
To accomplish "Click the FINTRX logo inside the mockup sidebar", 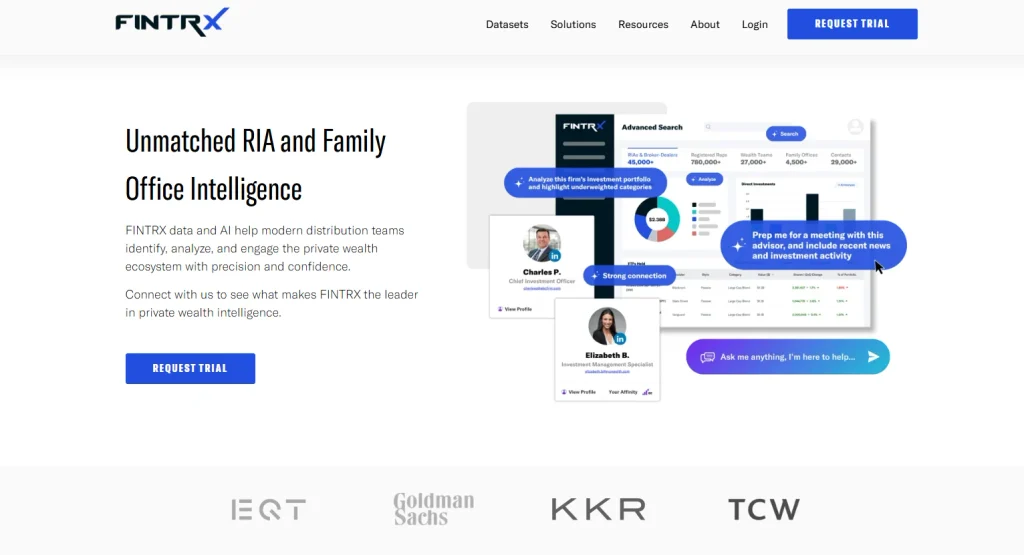I will [584, 126].
